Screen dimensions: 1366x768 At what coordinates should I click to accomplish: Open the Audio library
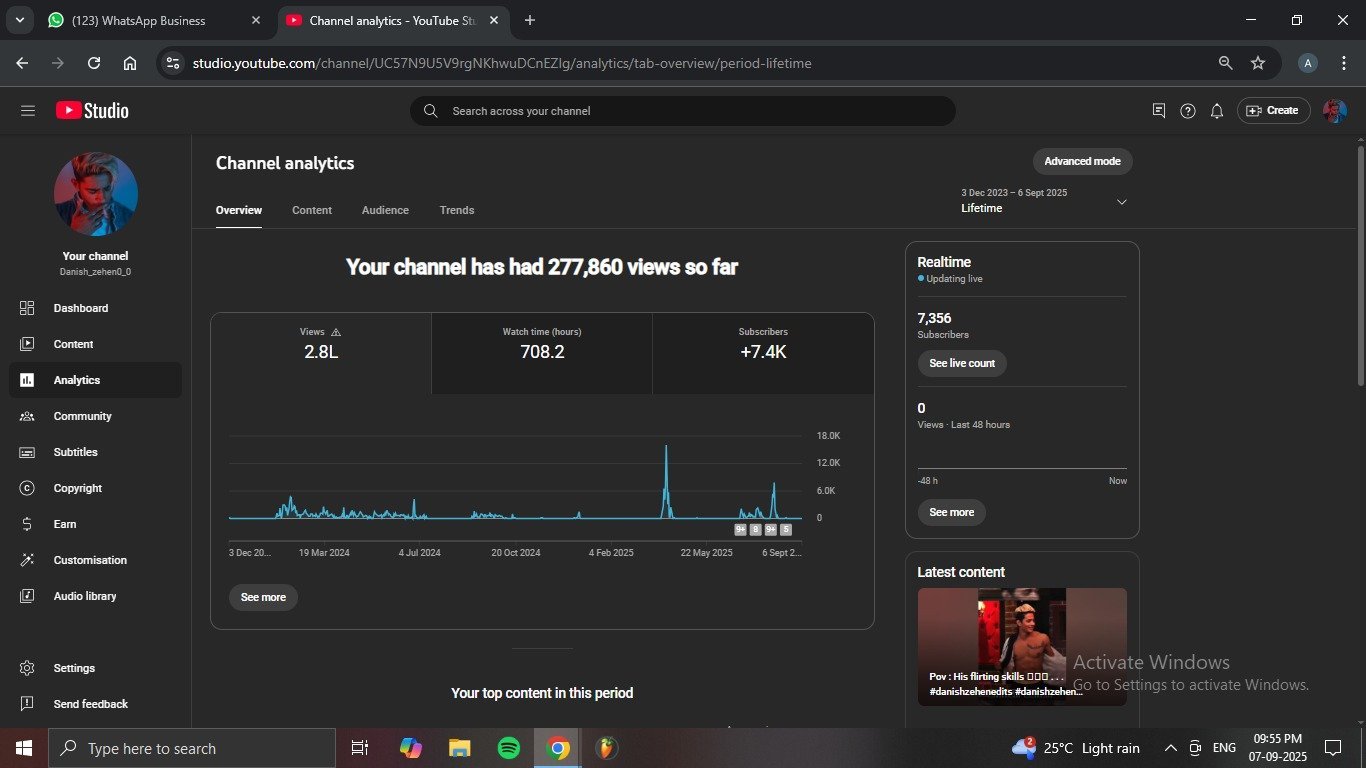[x=85, y=596]
